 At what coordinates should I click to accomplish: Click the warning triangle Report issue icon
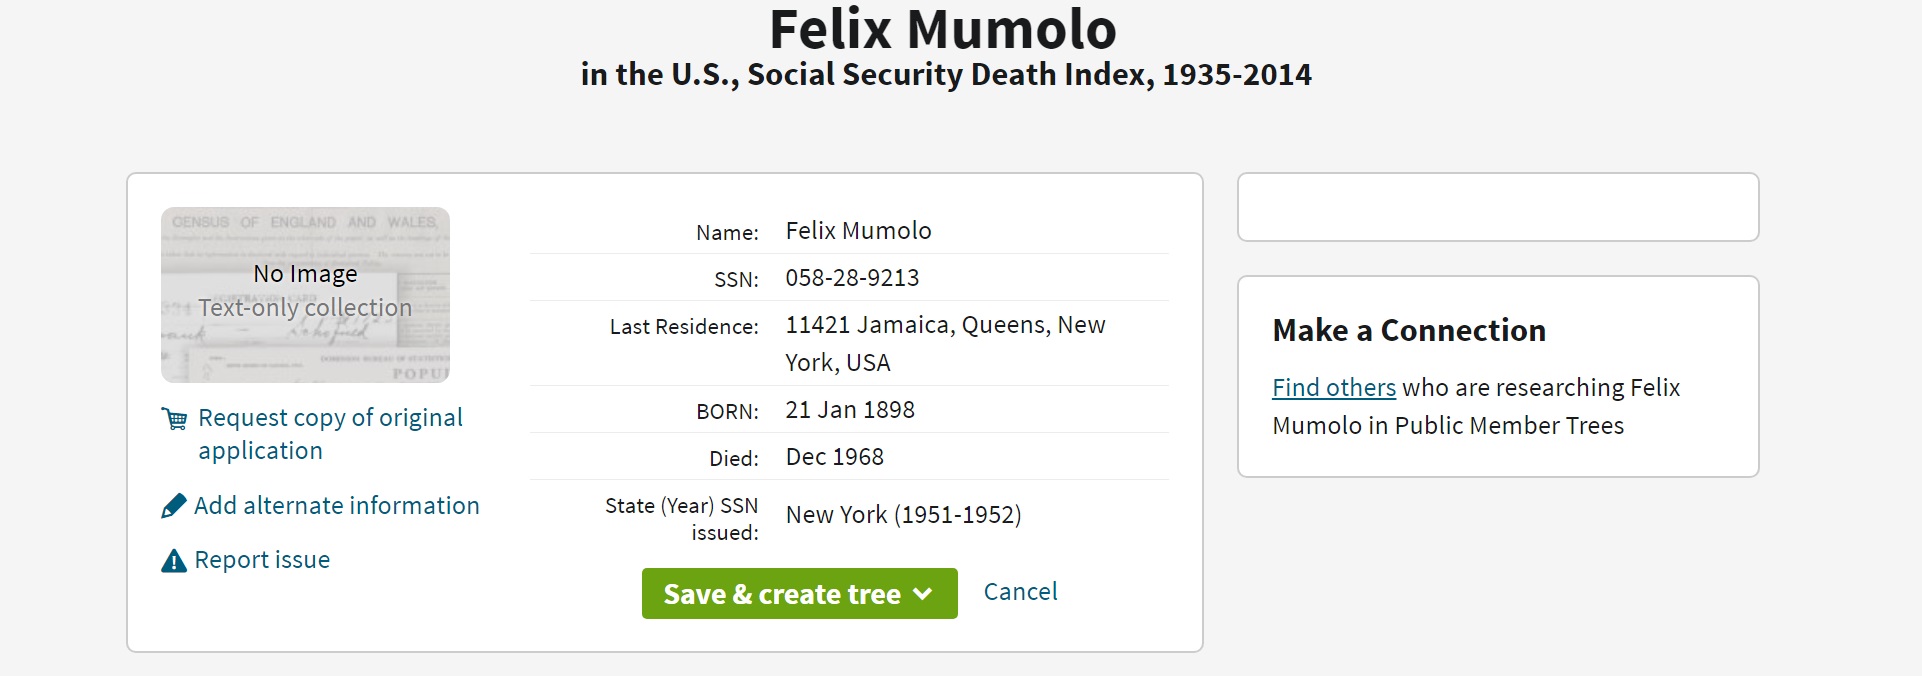coord(174,561)
